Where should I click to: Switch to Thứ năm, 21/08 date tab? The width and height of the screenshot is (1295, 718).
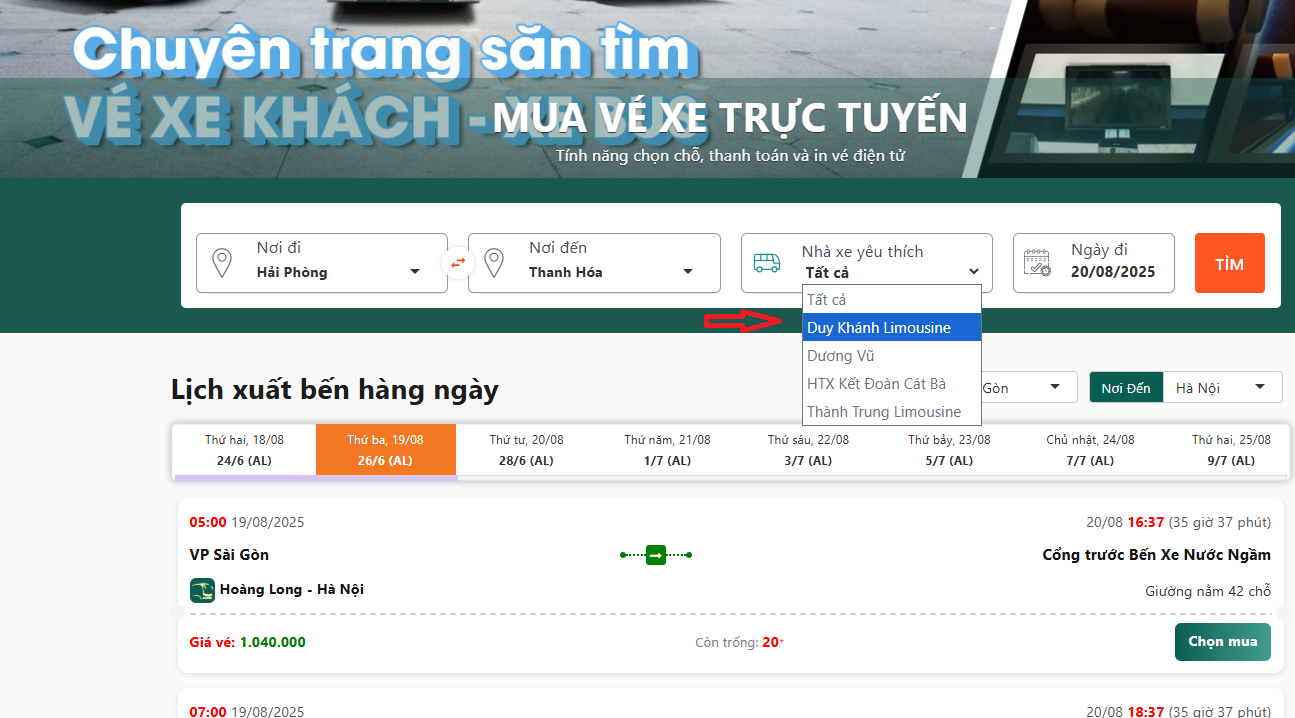(x=667, y=450)
